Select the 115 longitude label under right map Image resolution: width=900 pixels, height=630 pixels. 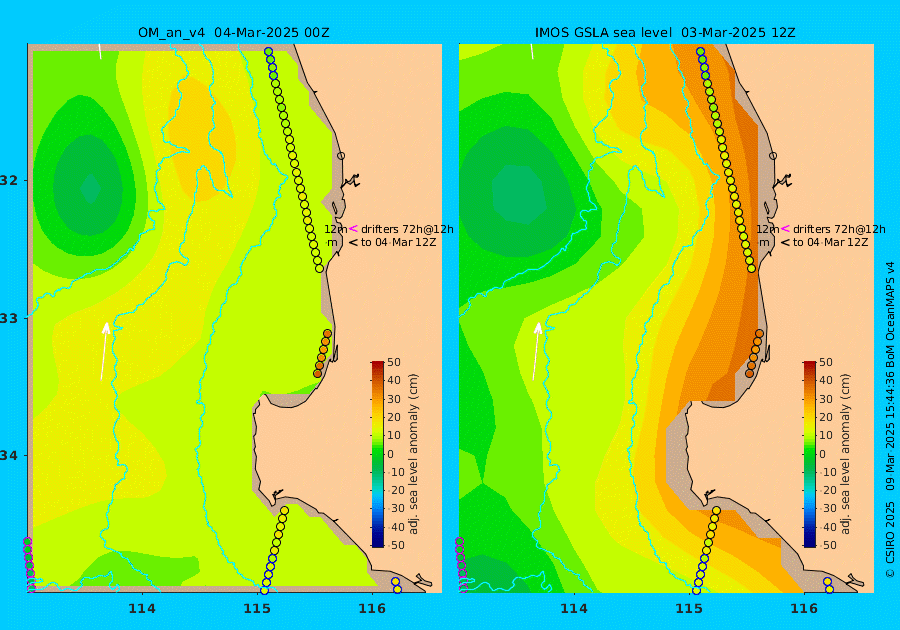689,608
